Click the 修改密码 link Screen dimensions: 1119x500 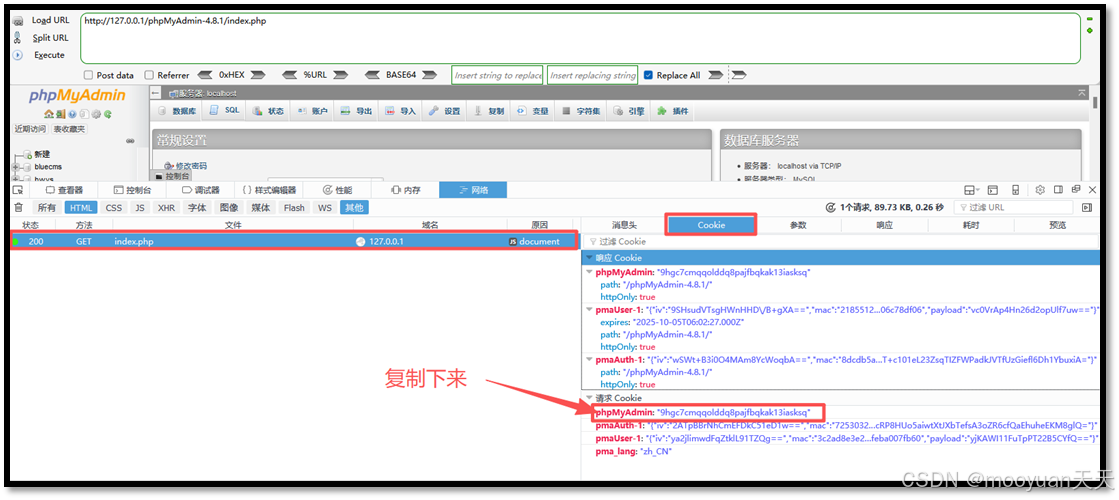pos(191,165)
